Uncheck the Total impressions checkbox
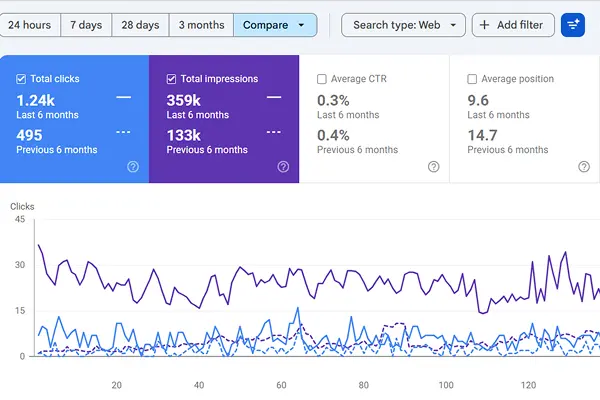Image resolution: width=600 pixels, height=400 pixels. [x=171, y=79]
